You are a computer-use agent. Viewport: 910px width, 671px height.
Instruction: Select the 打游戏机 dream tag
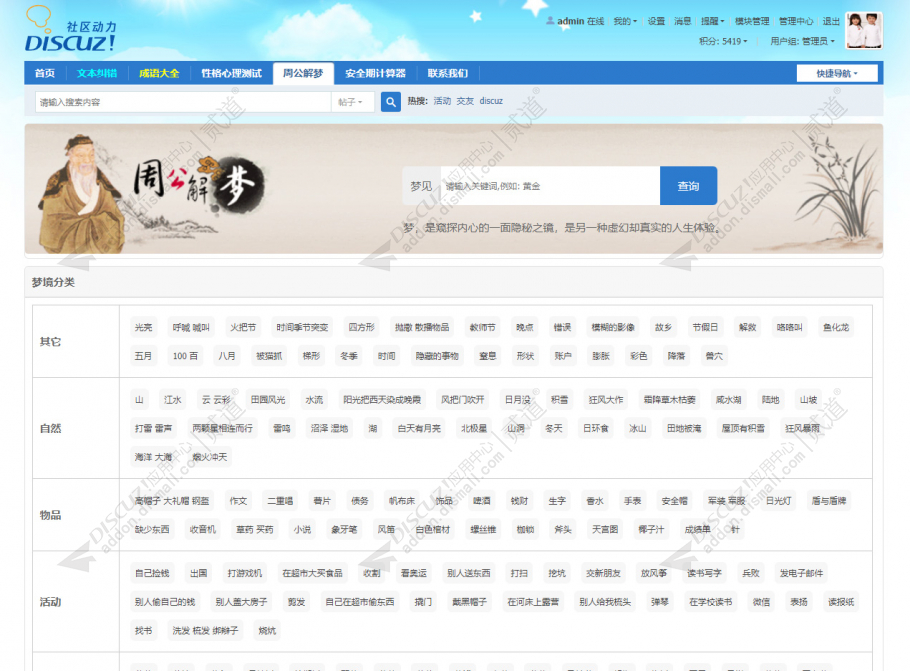[x=245, y=573]
